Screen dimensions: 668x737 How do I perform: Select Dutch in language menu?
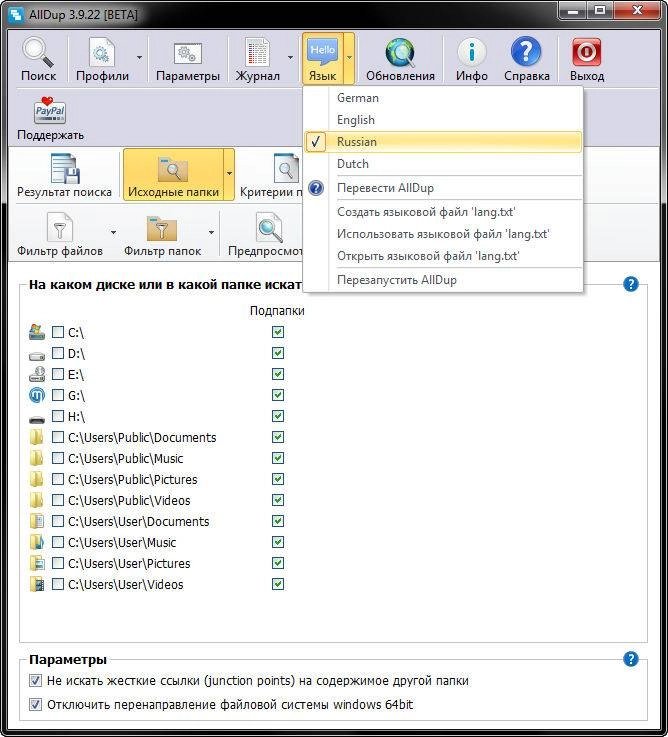click(443, 164)
